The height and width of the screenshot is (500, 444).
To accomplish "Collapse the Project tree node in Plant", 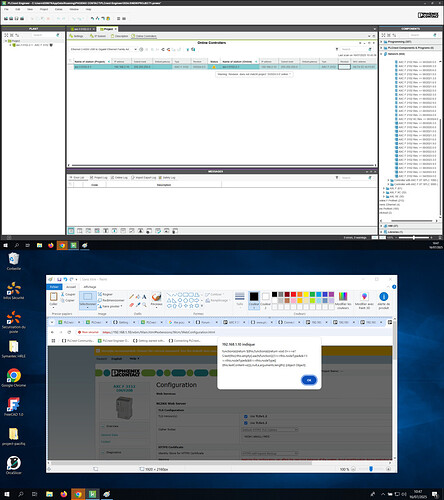I will (x=6, y=41).
